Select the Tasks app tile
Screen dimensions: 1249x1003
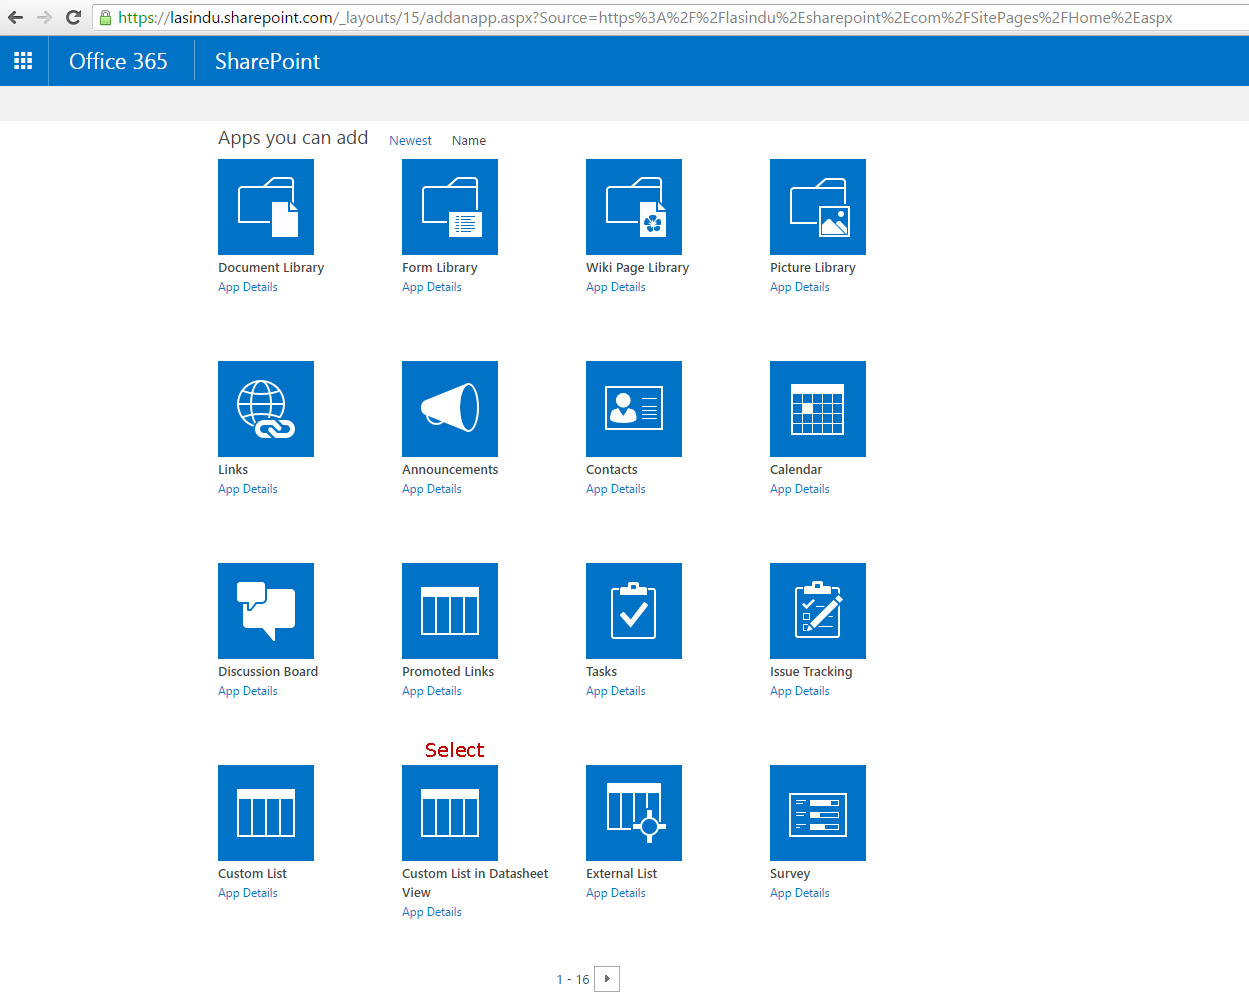click(633, 610)
